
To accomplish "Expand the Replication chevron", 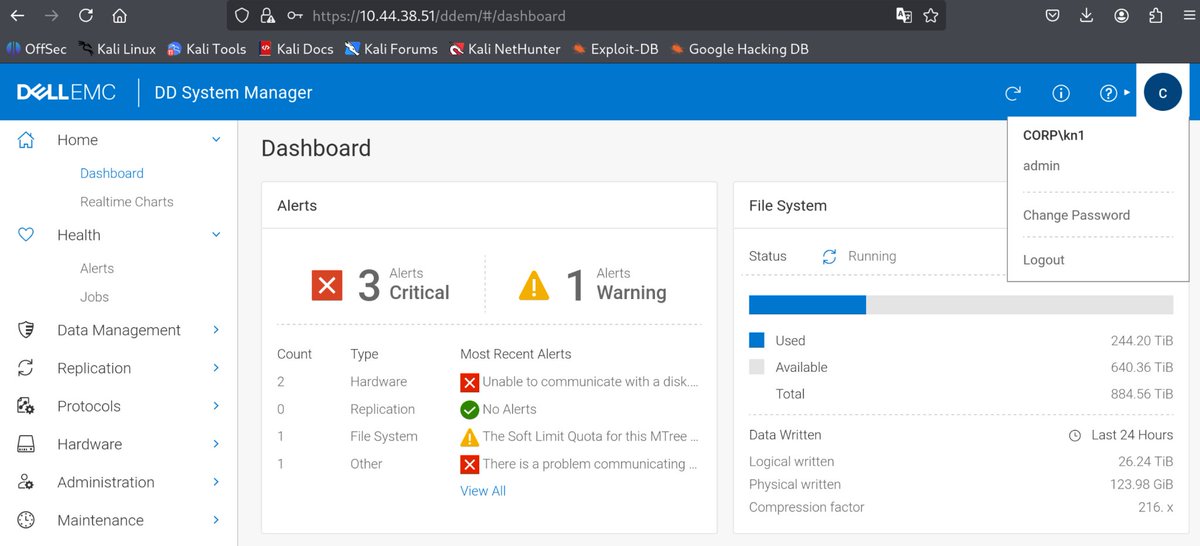I will 216,368.
